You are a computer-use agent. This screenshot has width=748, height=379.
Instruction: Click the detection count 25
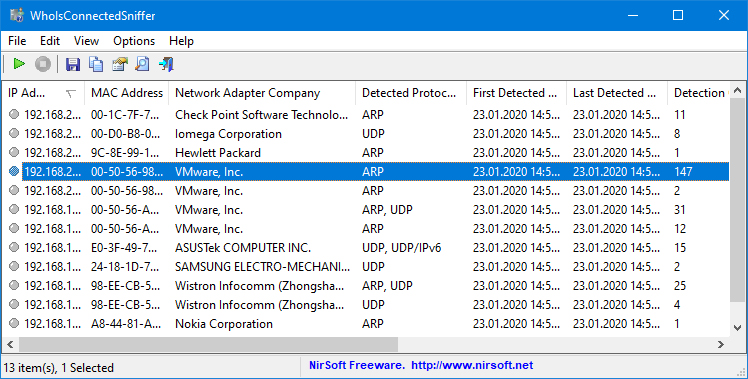(680, 286)
